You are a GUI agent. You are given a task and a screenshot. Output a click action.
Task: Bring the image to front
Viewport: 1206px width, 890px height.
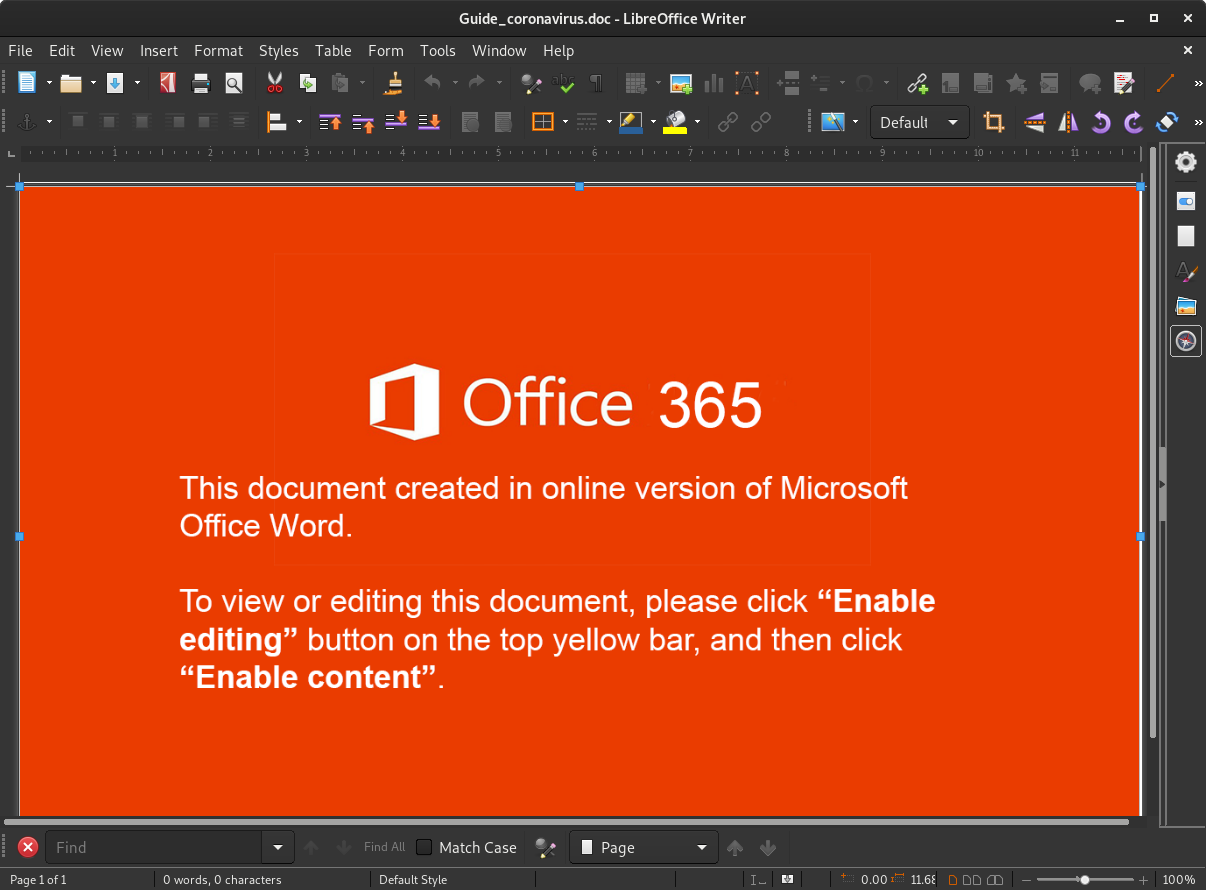pyautogui.click(x=331, y=122)
